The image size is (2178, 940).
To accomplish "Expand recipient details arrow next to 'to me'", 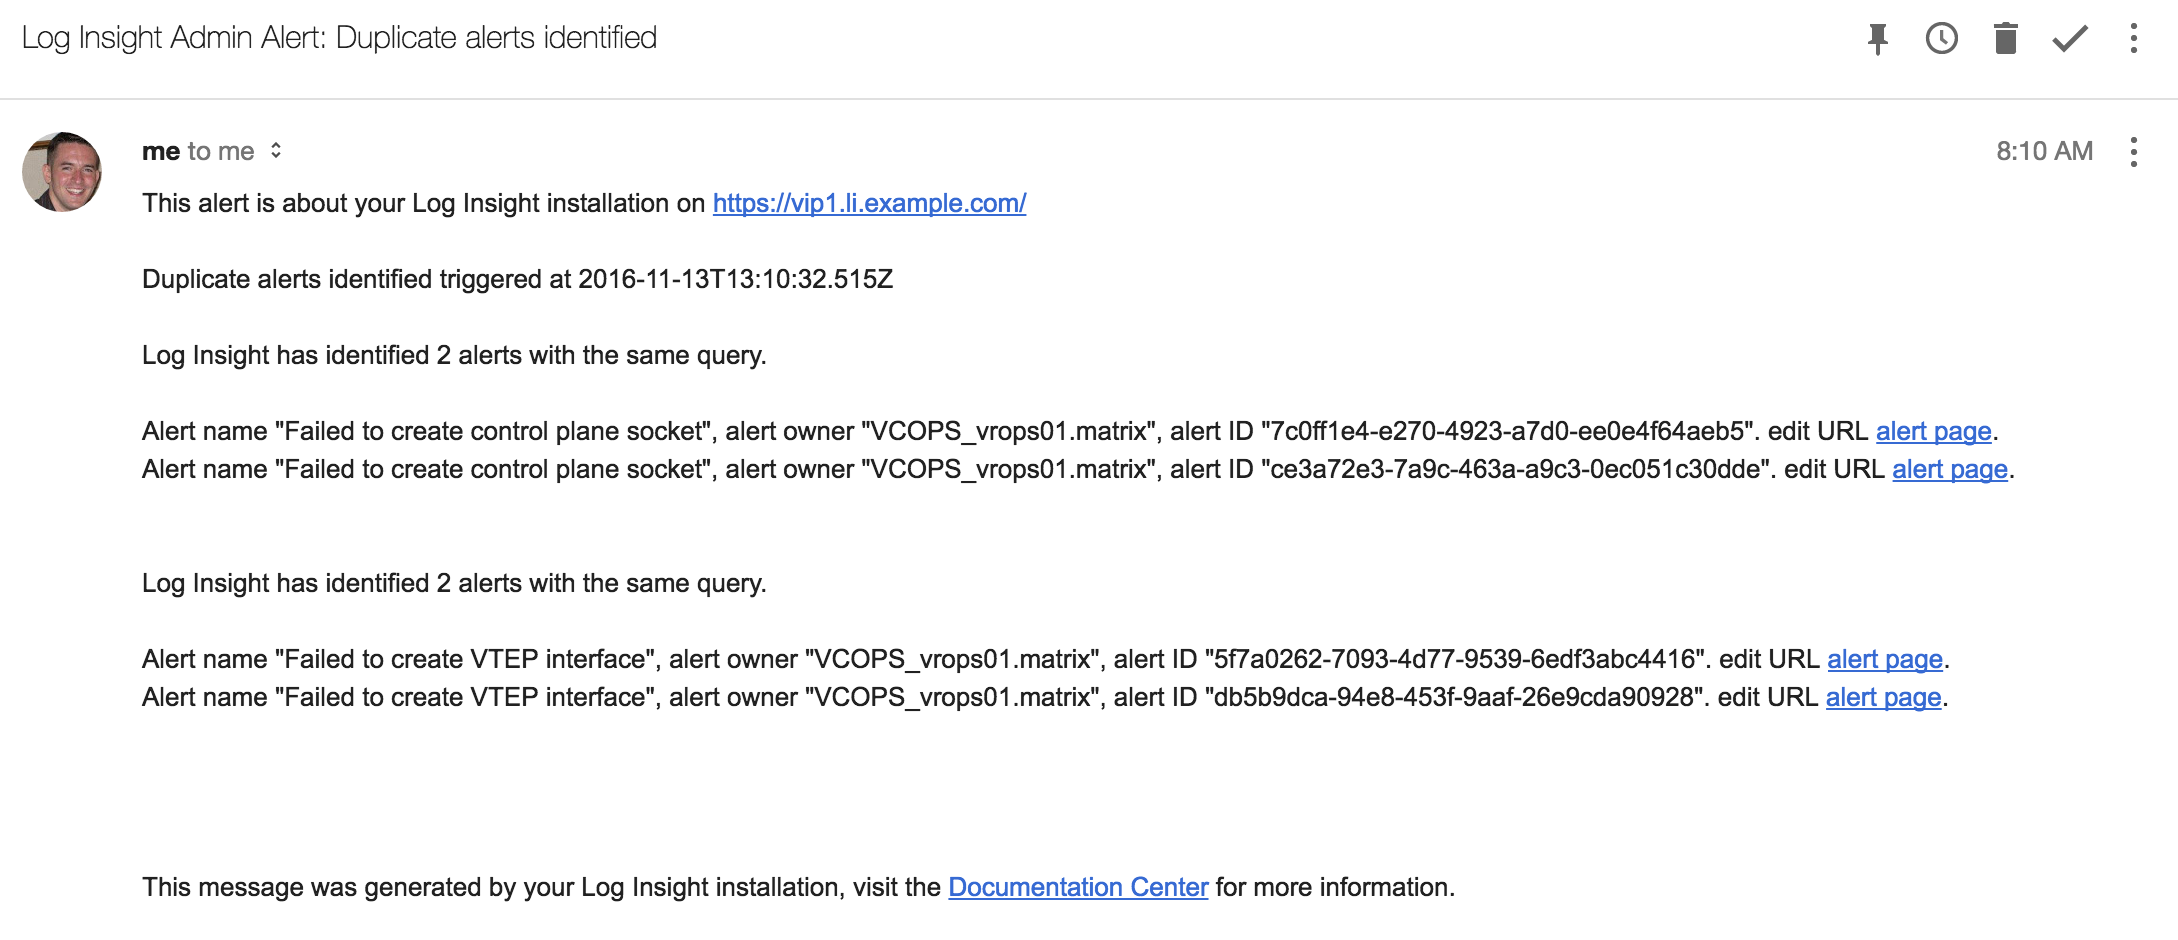I will [276, 151].
